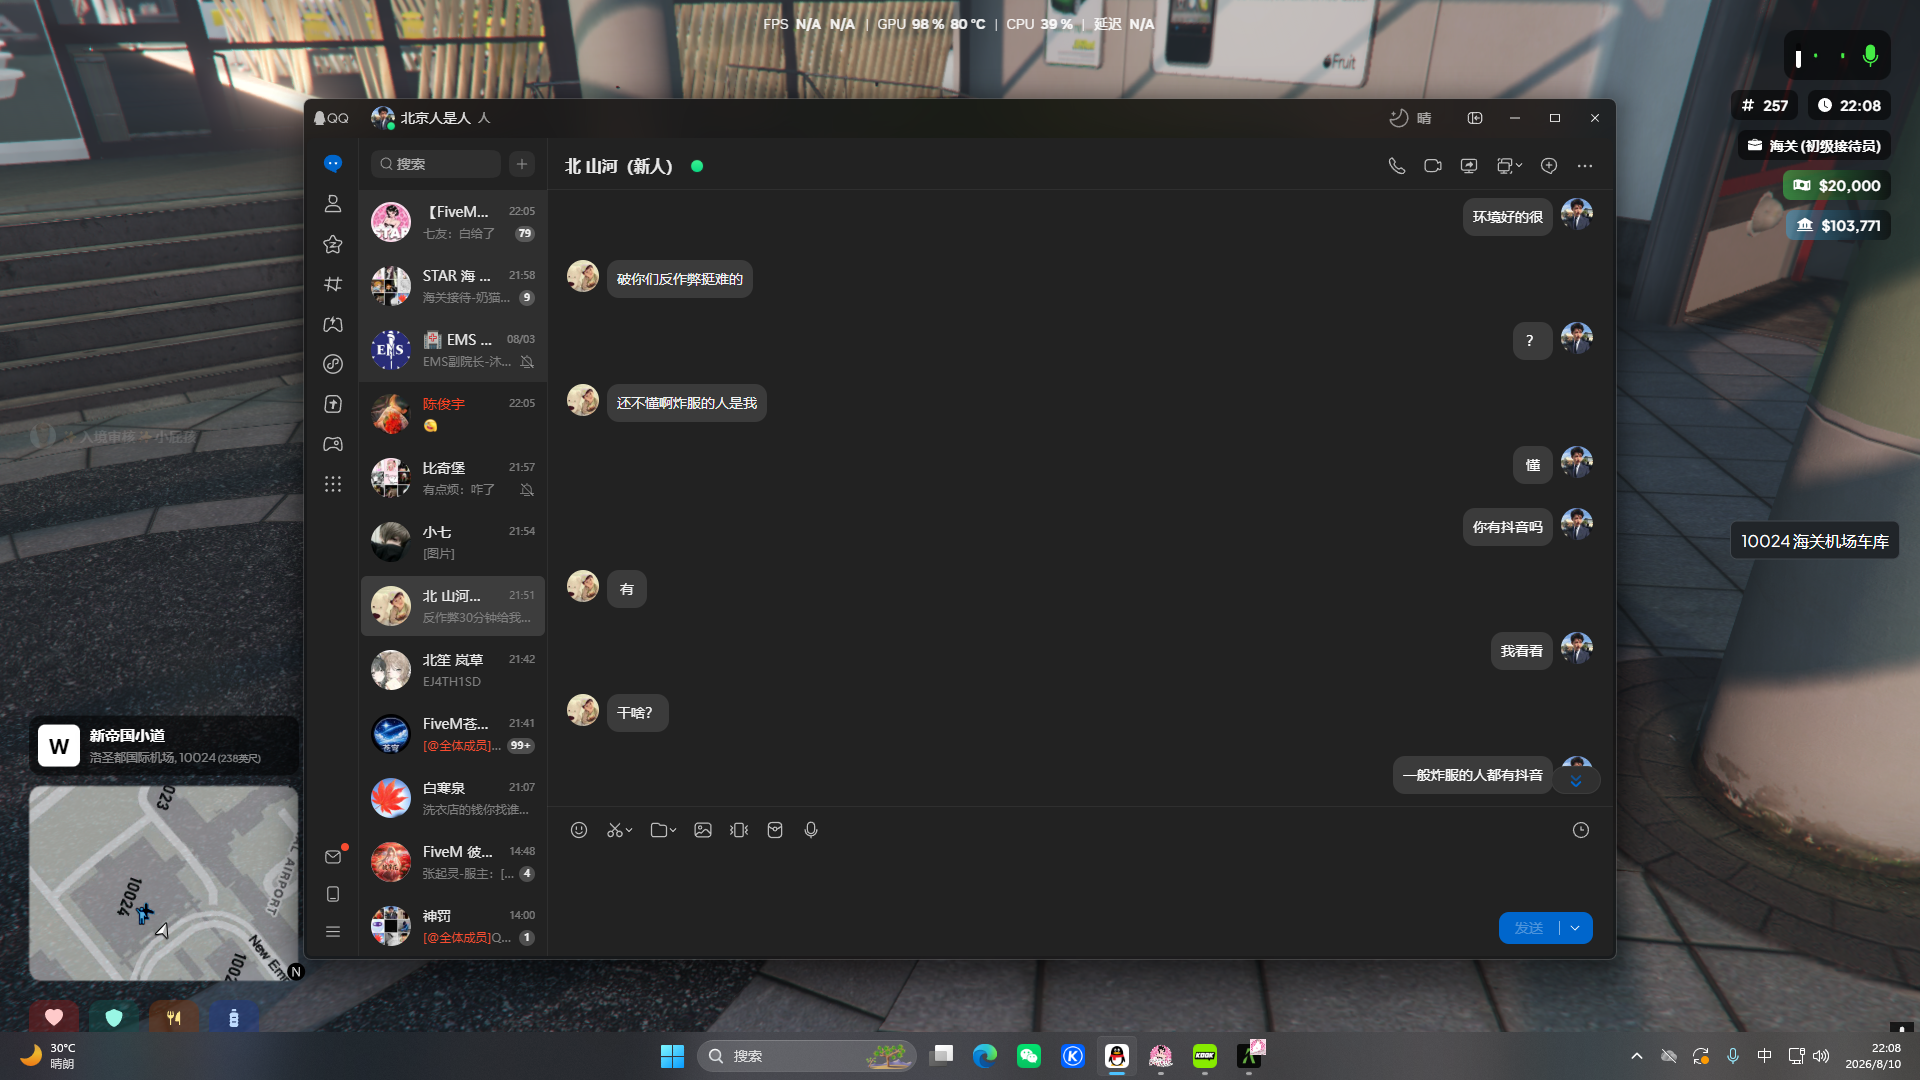Viewport: 1920px width, 1080px height.
Task: Open the 白寒泉 conversation
Action: [x=453, y=798]
